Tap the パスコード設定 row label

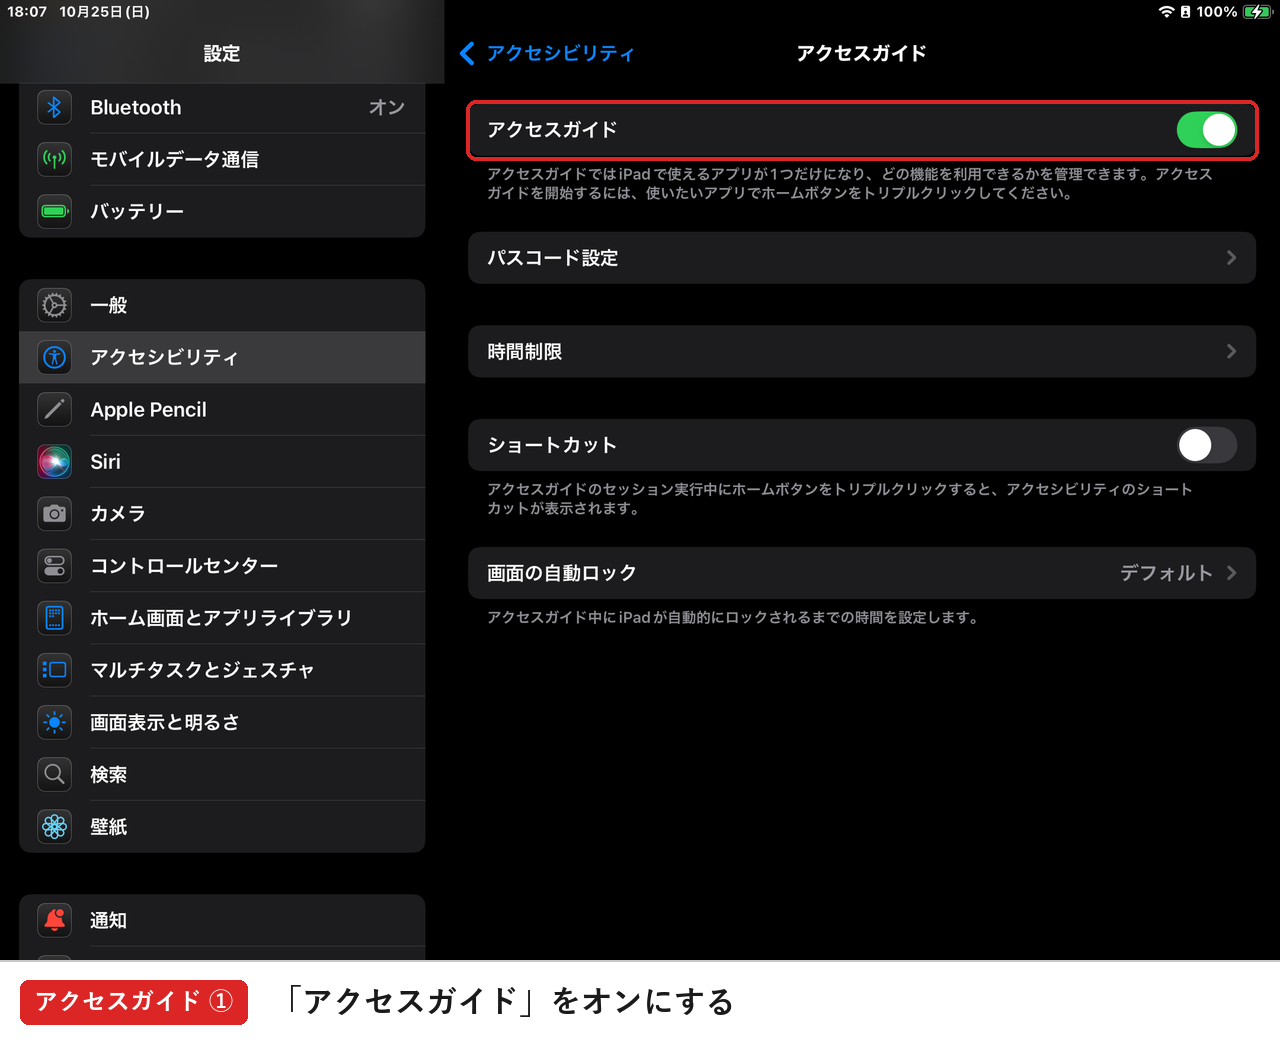point(552,258)
